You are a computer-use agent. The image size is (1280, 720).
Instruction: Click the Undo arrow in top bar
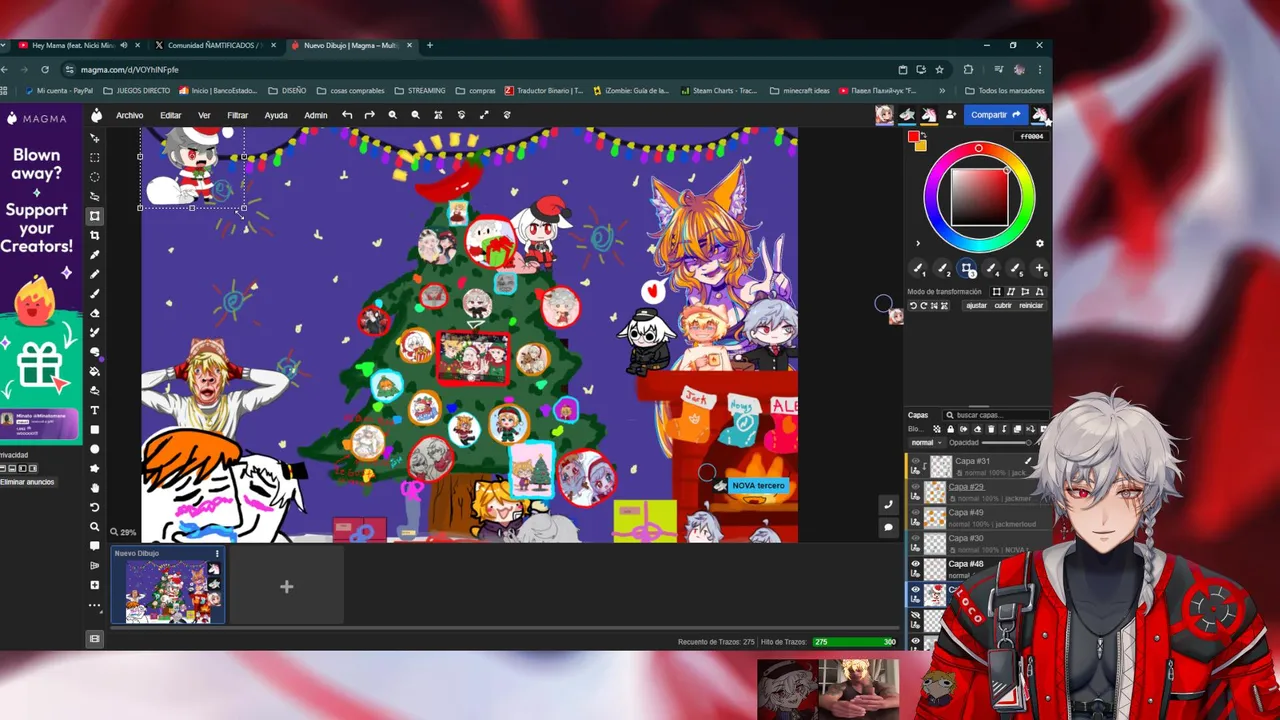pos(347,115)
